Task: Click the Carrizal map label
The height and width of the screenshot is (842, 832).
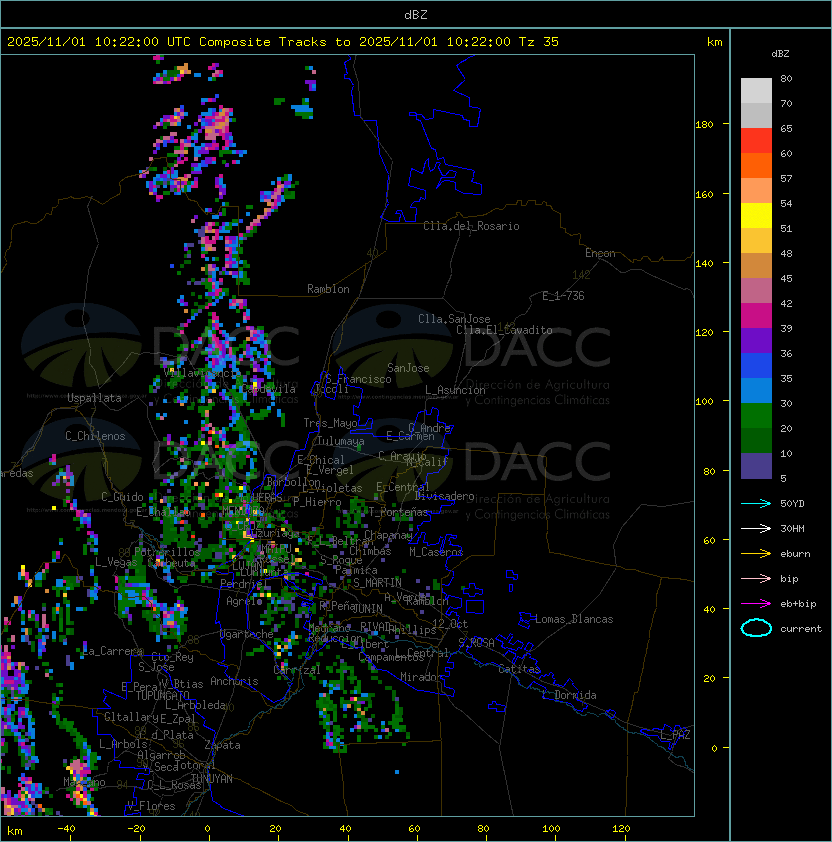Action: tap(297, 670)
